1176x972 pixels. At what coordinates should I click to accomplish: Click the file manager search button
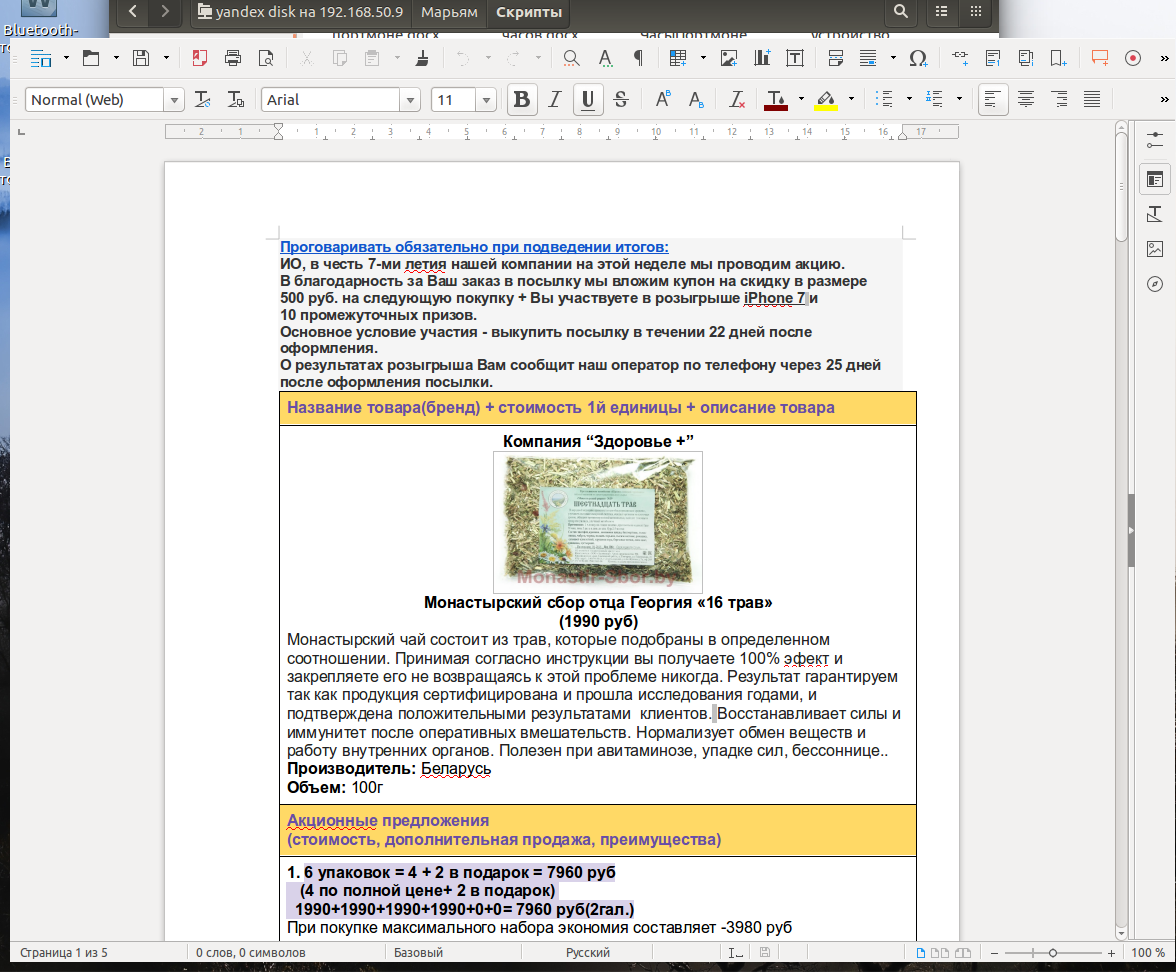(901, 11)
